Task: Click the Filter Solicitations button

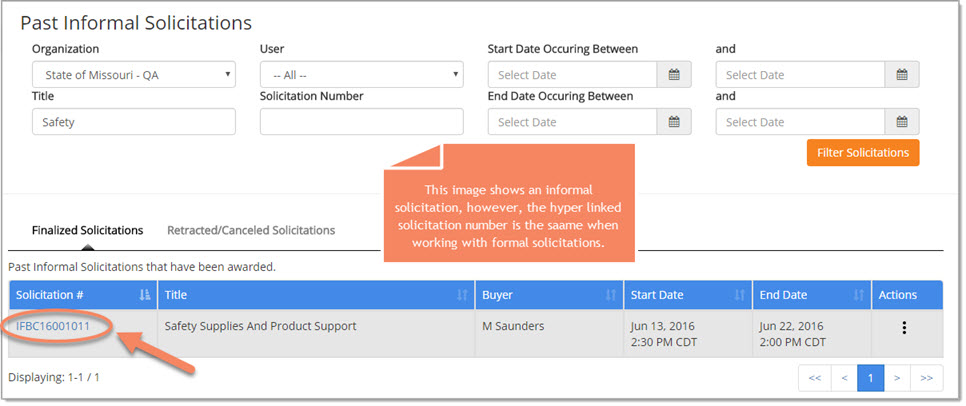Action: [862, 153]
